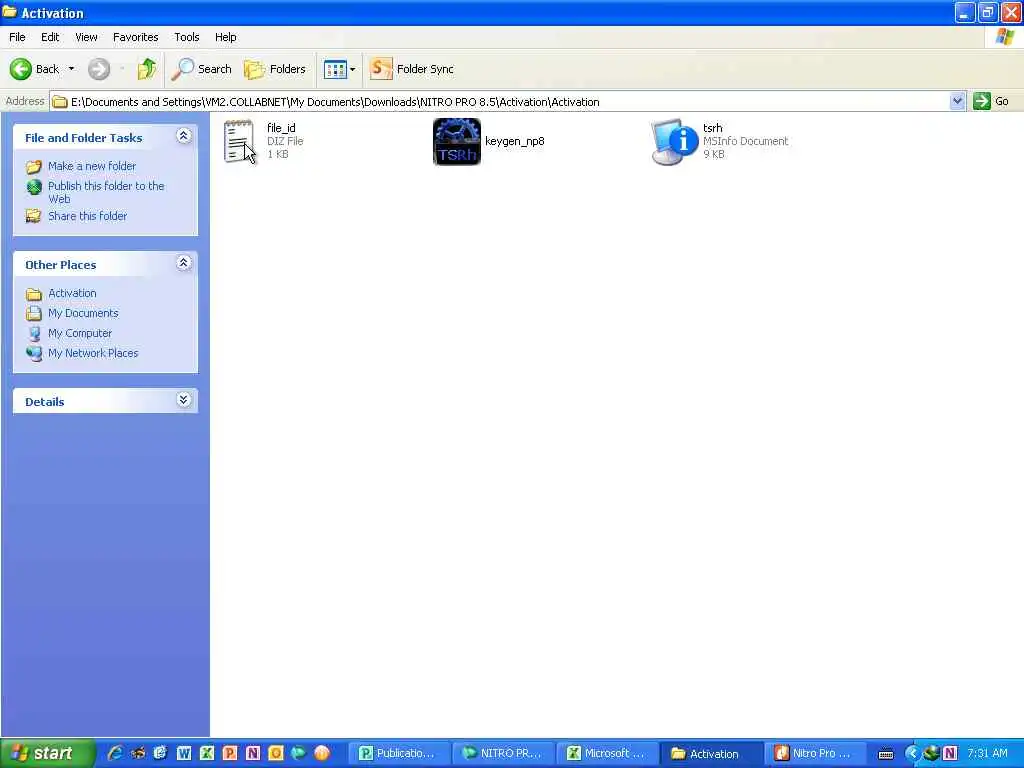Restore down the Activation window
This screenshot has height=768, width=1024.
pyautogui.click(x=987, y=12)
